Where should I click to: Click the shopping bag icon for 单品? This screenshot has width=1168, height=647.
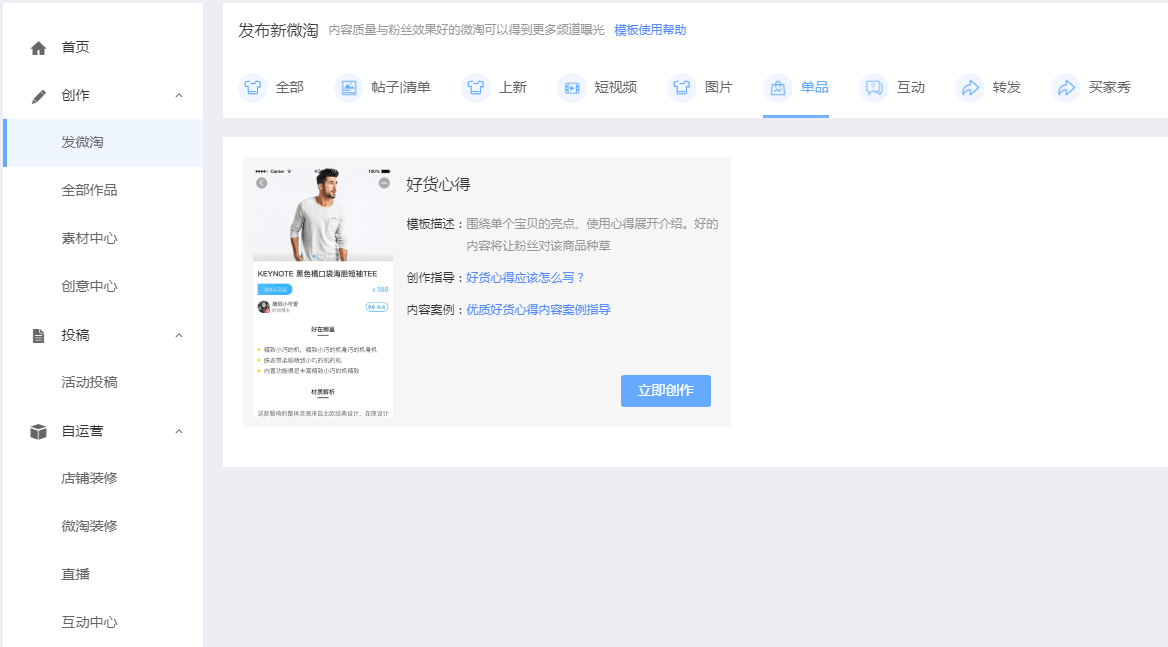point(778,88)
